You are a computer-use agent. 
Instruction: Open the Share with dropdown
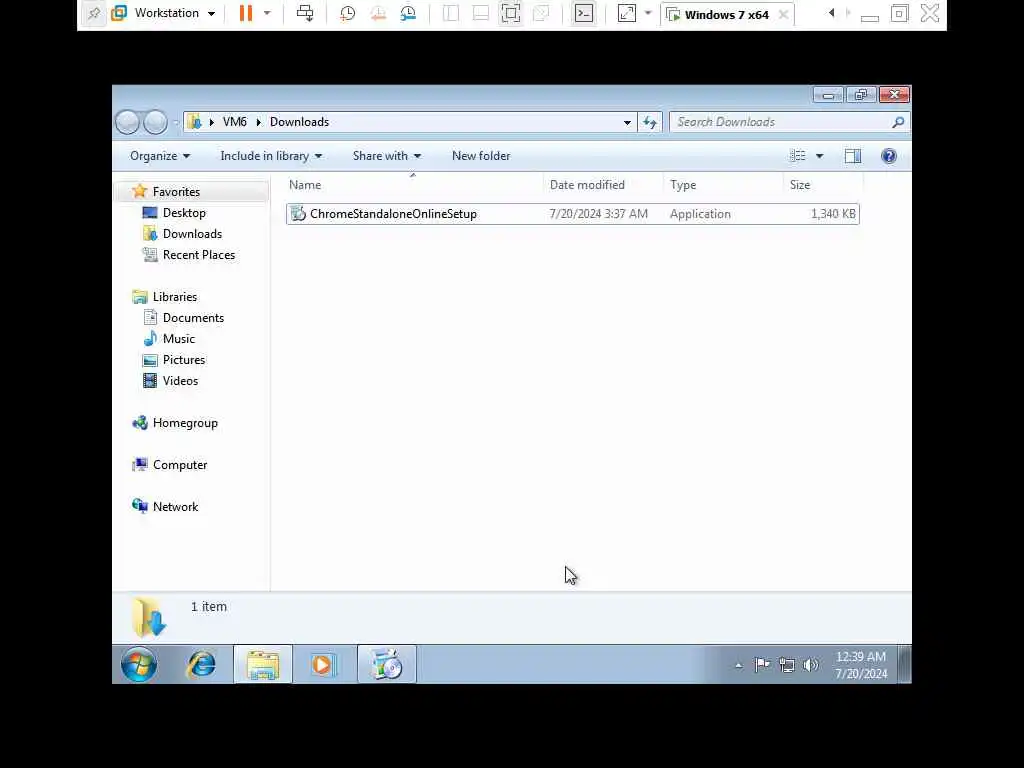[x=387, y=156]
